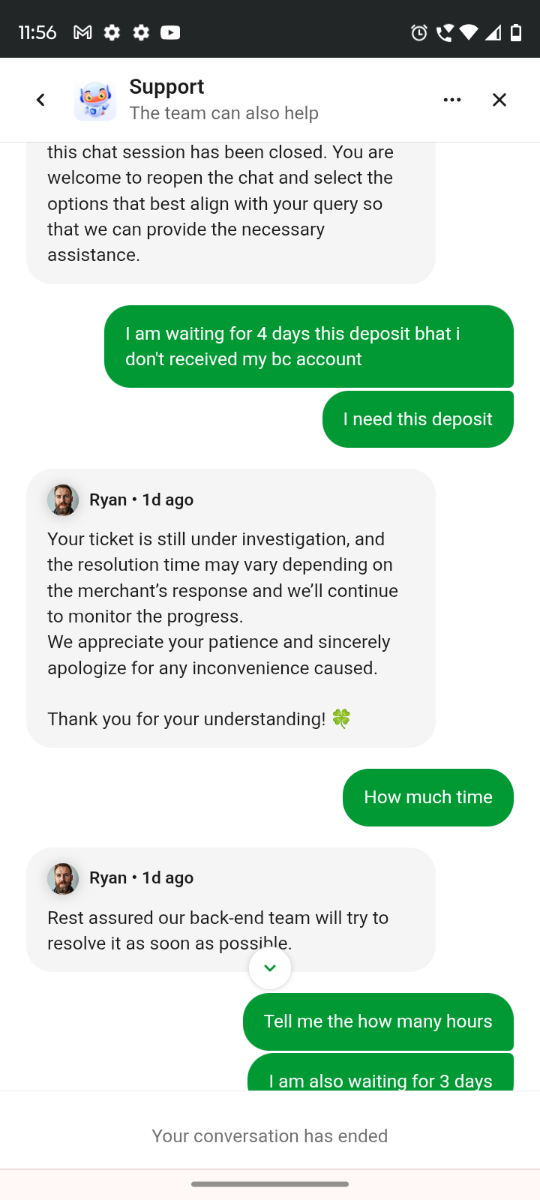This screenshot has height=1200, width=540.
Task: Tap the back arrow in the header
Action: point(40,100)
